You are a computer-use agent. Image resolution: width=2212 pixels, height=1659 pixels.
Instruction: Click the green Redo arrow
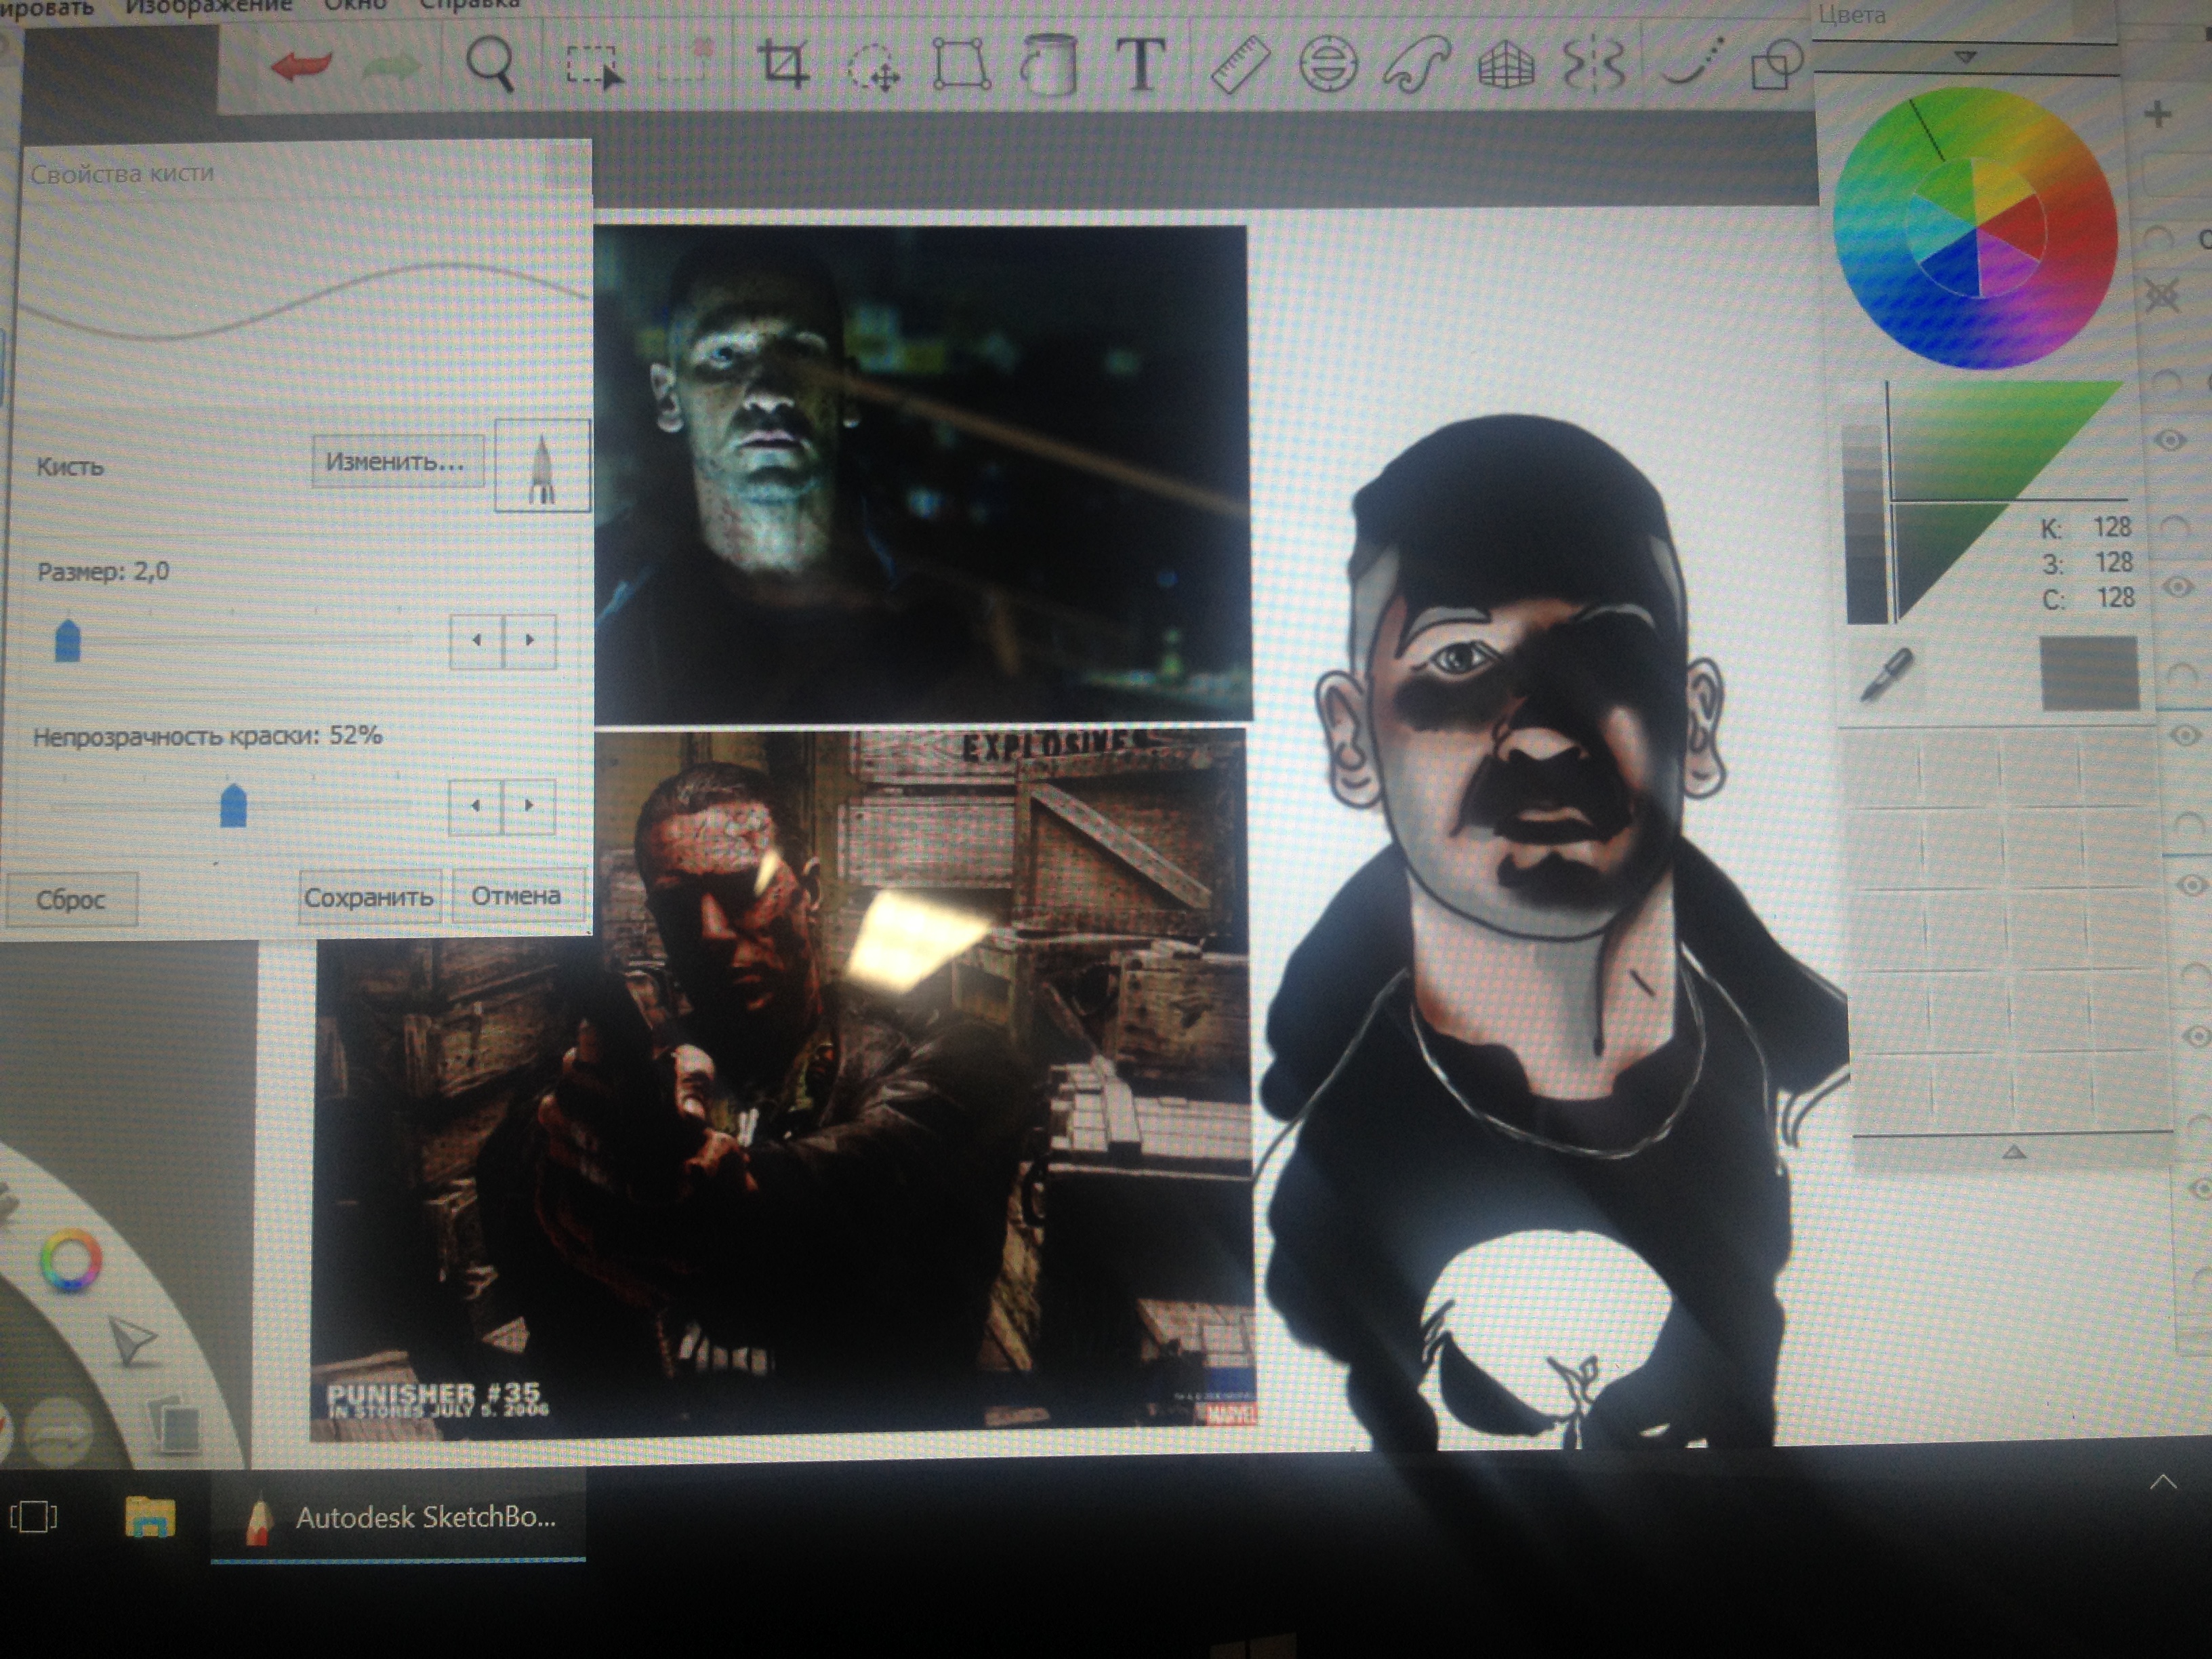coord(391,68)
